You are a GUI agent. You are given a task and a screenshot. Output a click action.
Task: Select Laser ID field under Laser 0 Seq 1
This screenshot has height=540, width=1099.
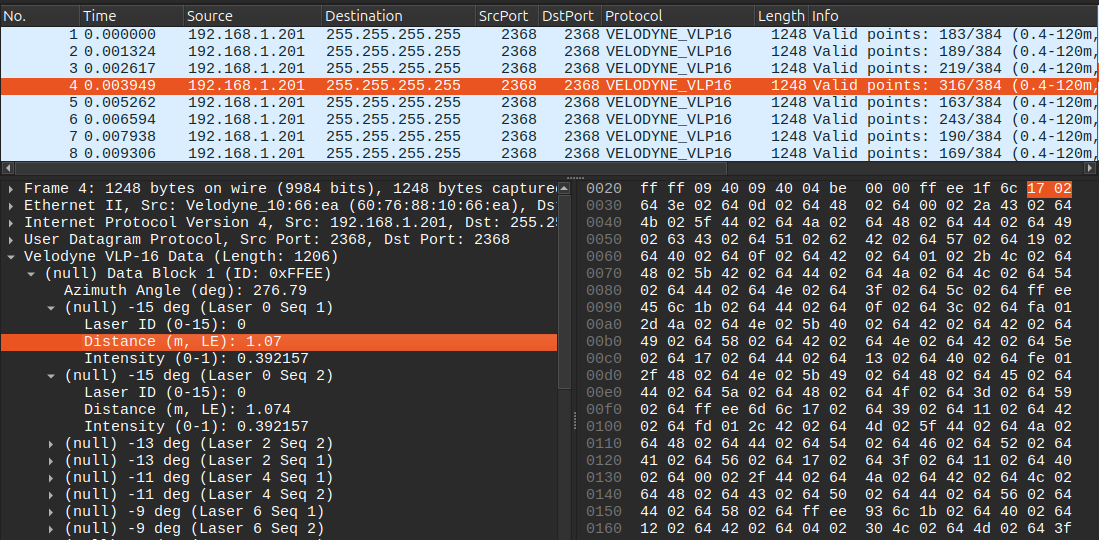coord(165,325)
